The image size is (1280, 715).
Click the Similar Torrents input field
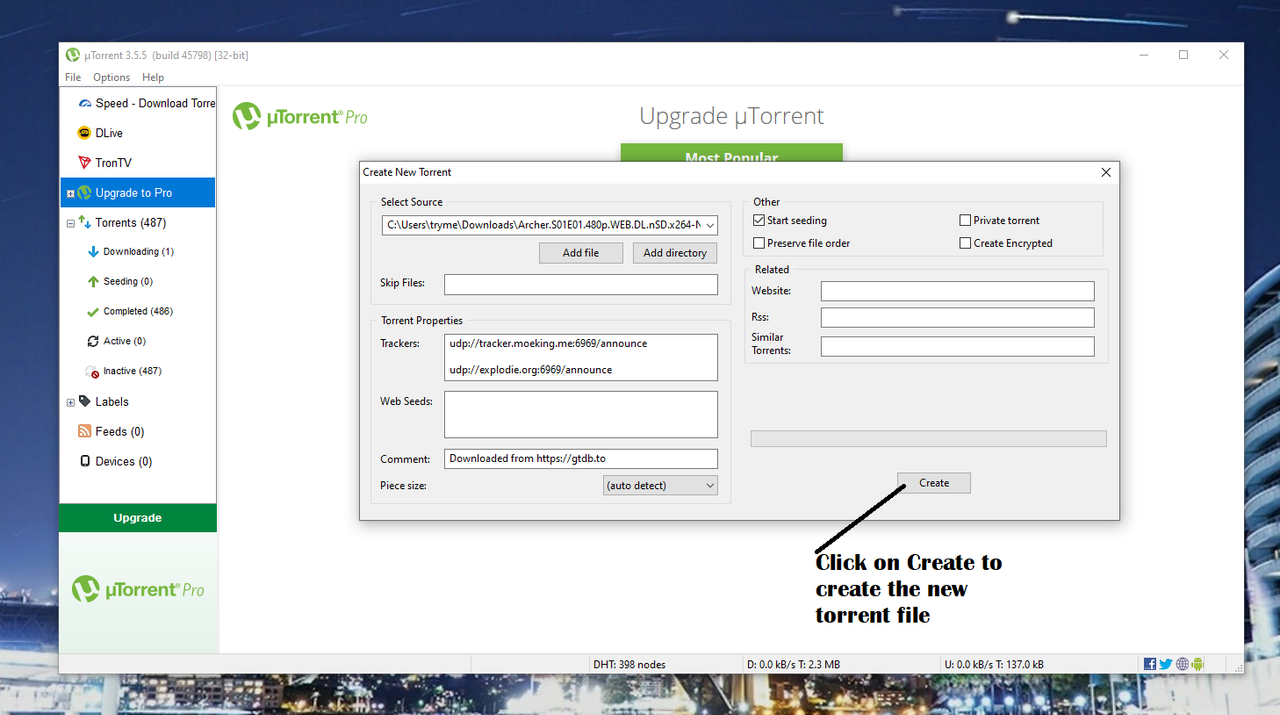coord(958,346)
